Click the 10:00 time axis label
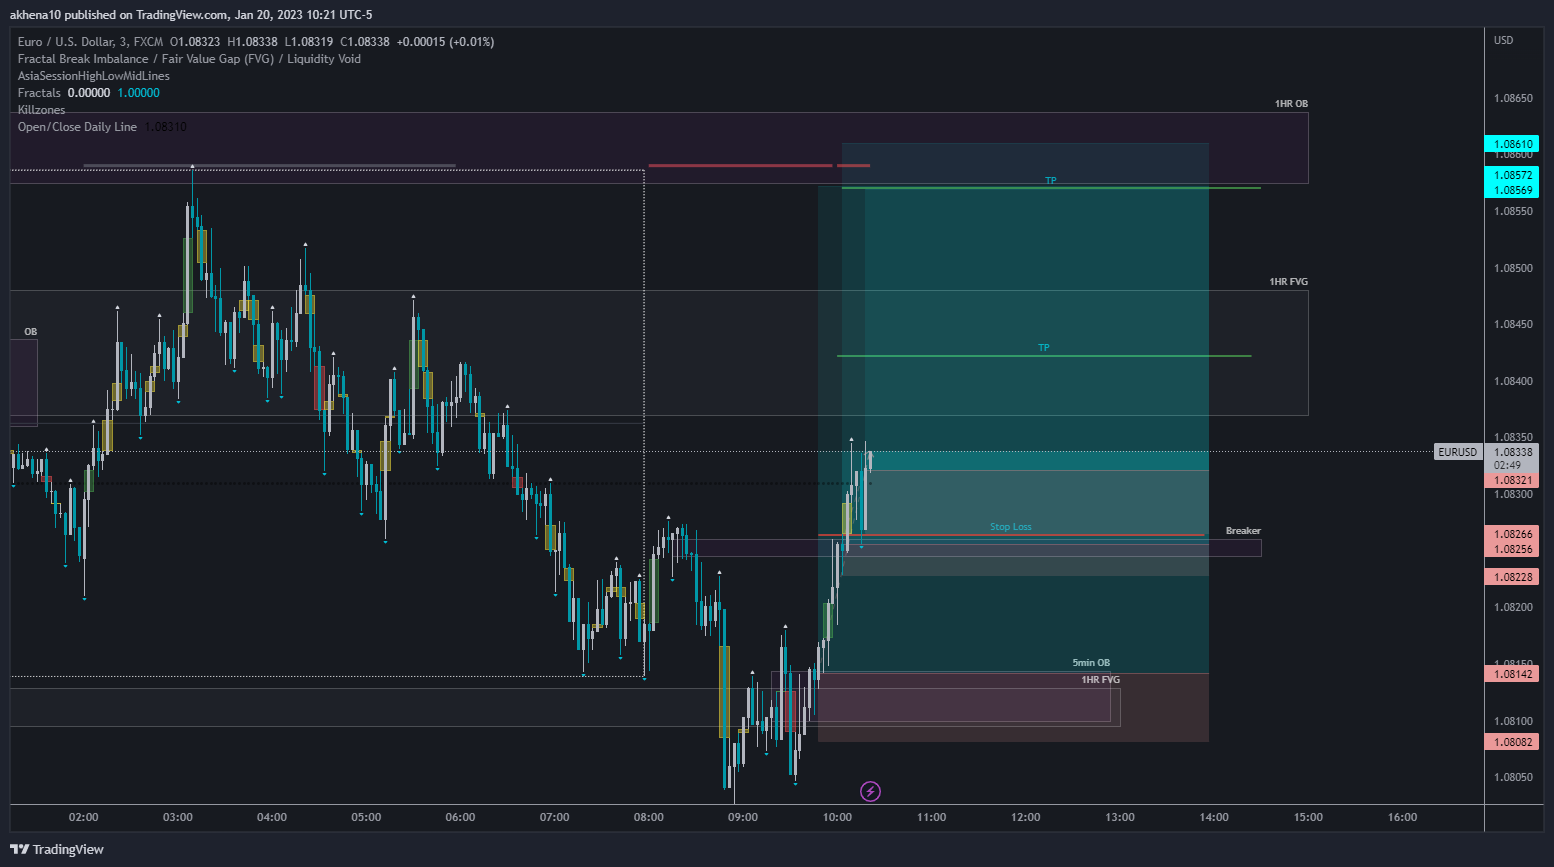1554x867 pixels. 837,817
